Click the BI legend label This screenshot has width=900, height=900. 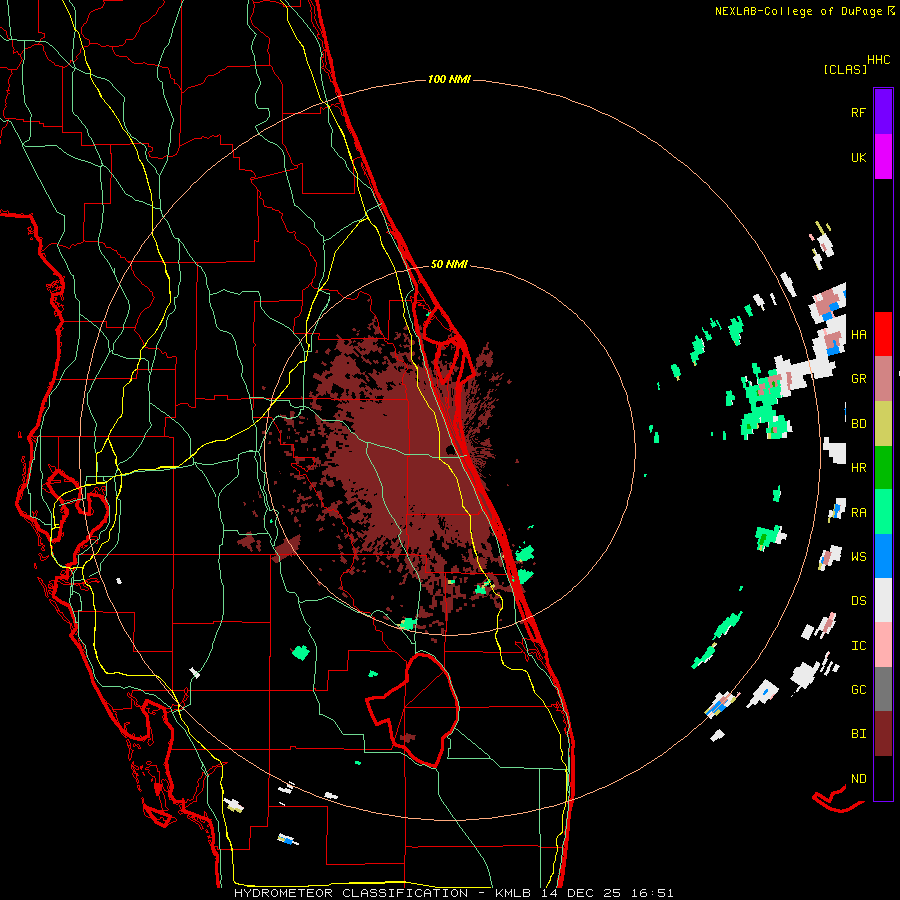pos(858,734)
